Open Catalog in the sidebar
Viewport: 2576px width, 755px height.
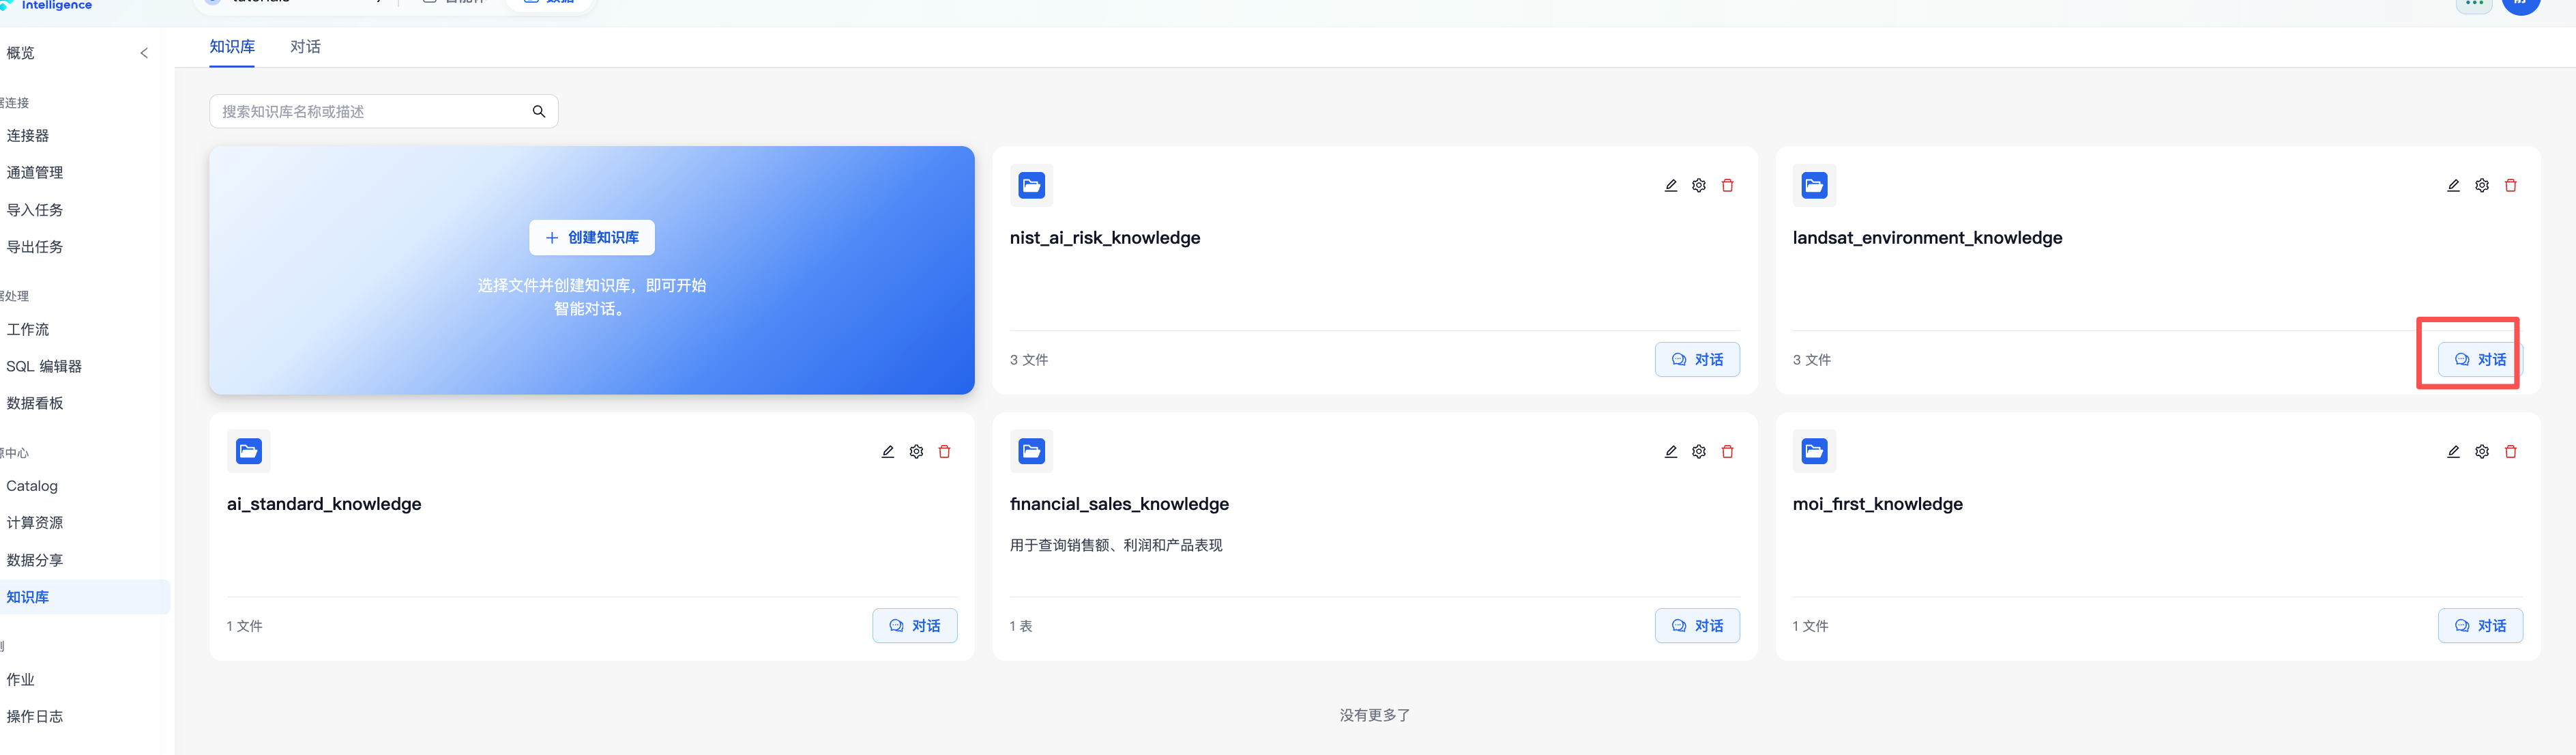point(32,486)
